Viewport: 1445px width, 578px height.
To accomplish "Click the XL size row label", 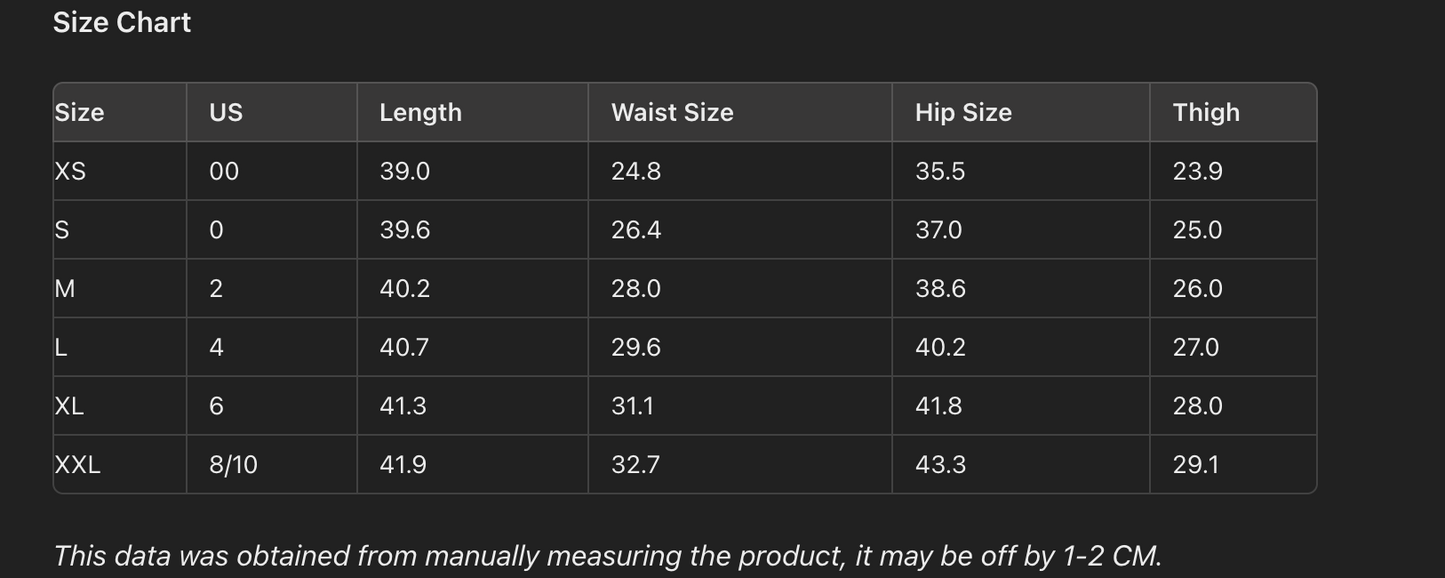I will click(69, 406).
